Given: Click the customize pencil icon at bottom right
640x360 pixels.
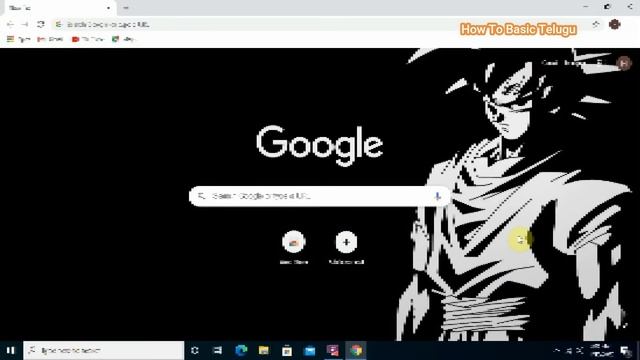Looking at the screenshot, I should [624, 325].
